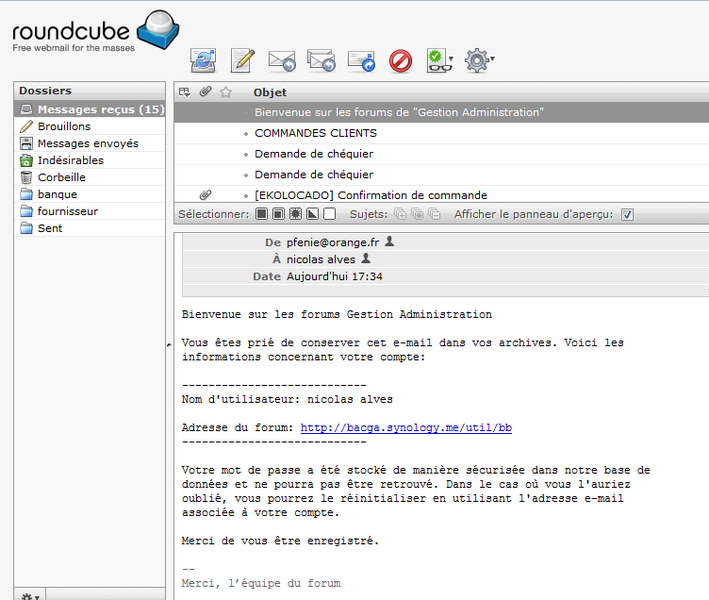This screenshot has height=600, width=709.
Task: Click date text Aujourd'hui 17:34
Action: coord(335,277)
